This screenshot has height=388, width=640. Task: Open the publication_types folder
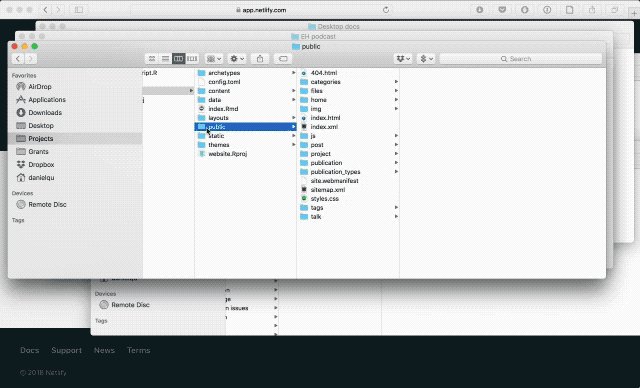(348, 172)
